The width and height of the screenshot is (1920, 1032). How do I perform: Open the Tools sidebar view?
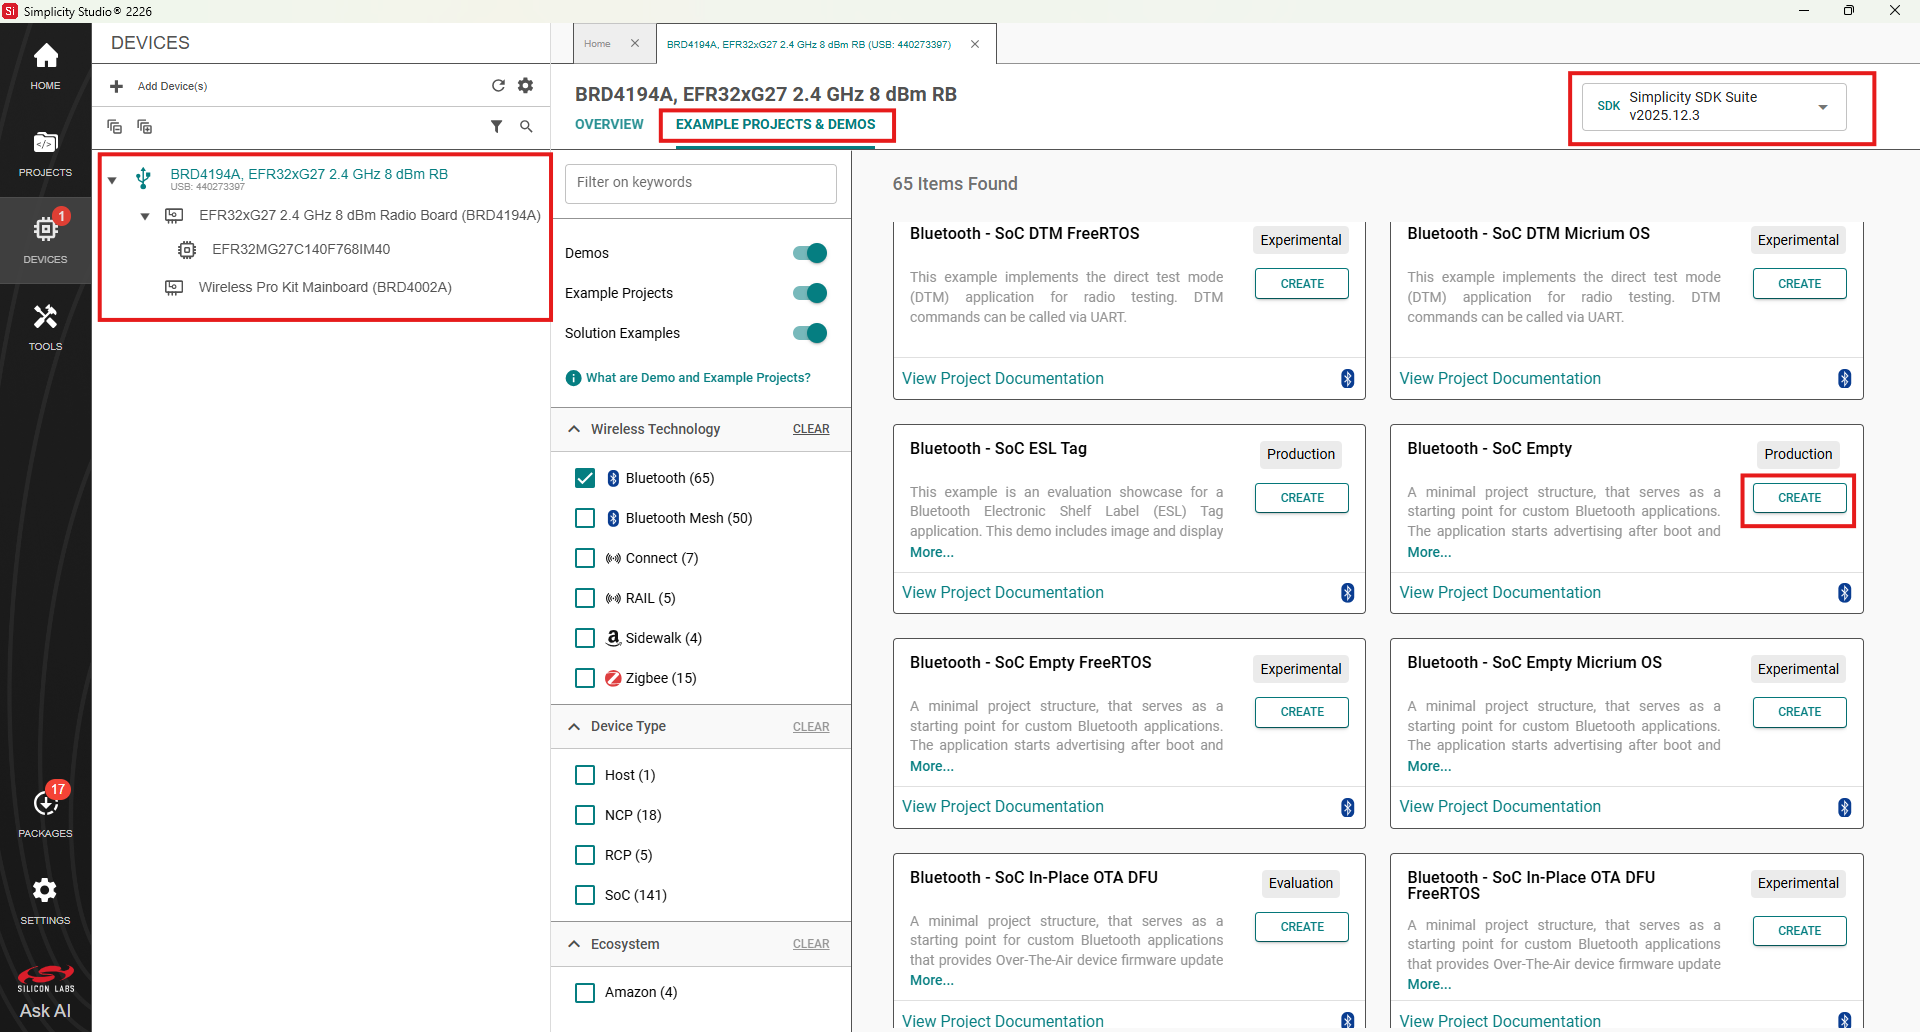[x=45, y=328]
